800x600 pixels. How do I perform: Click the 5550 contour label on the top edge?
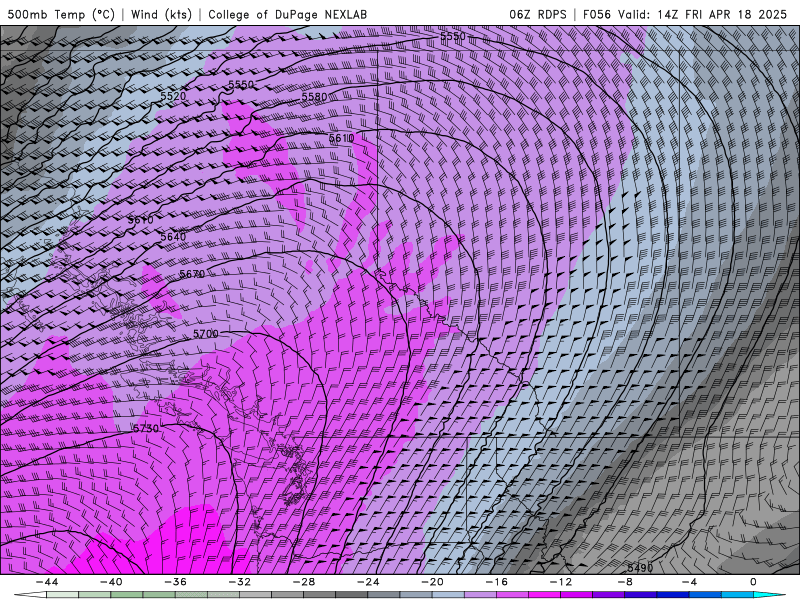[453, 36]
